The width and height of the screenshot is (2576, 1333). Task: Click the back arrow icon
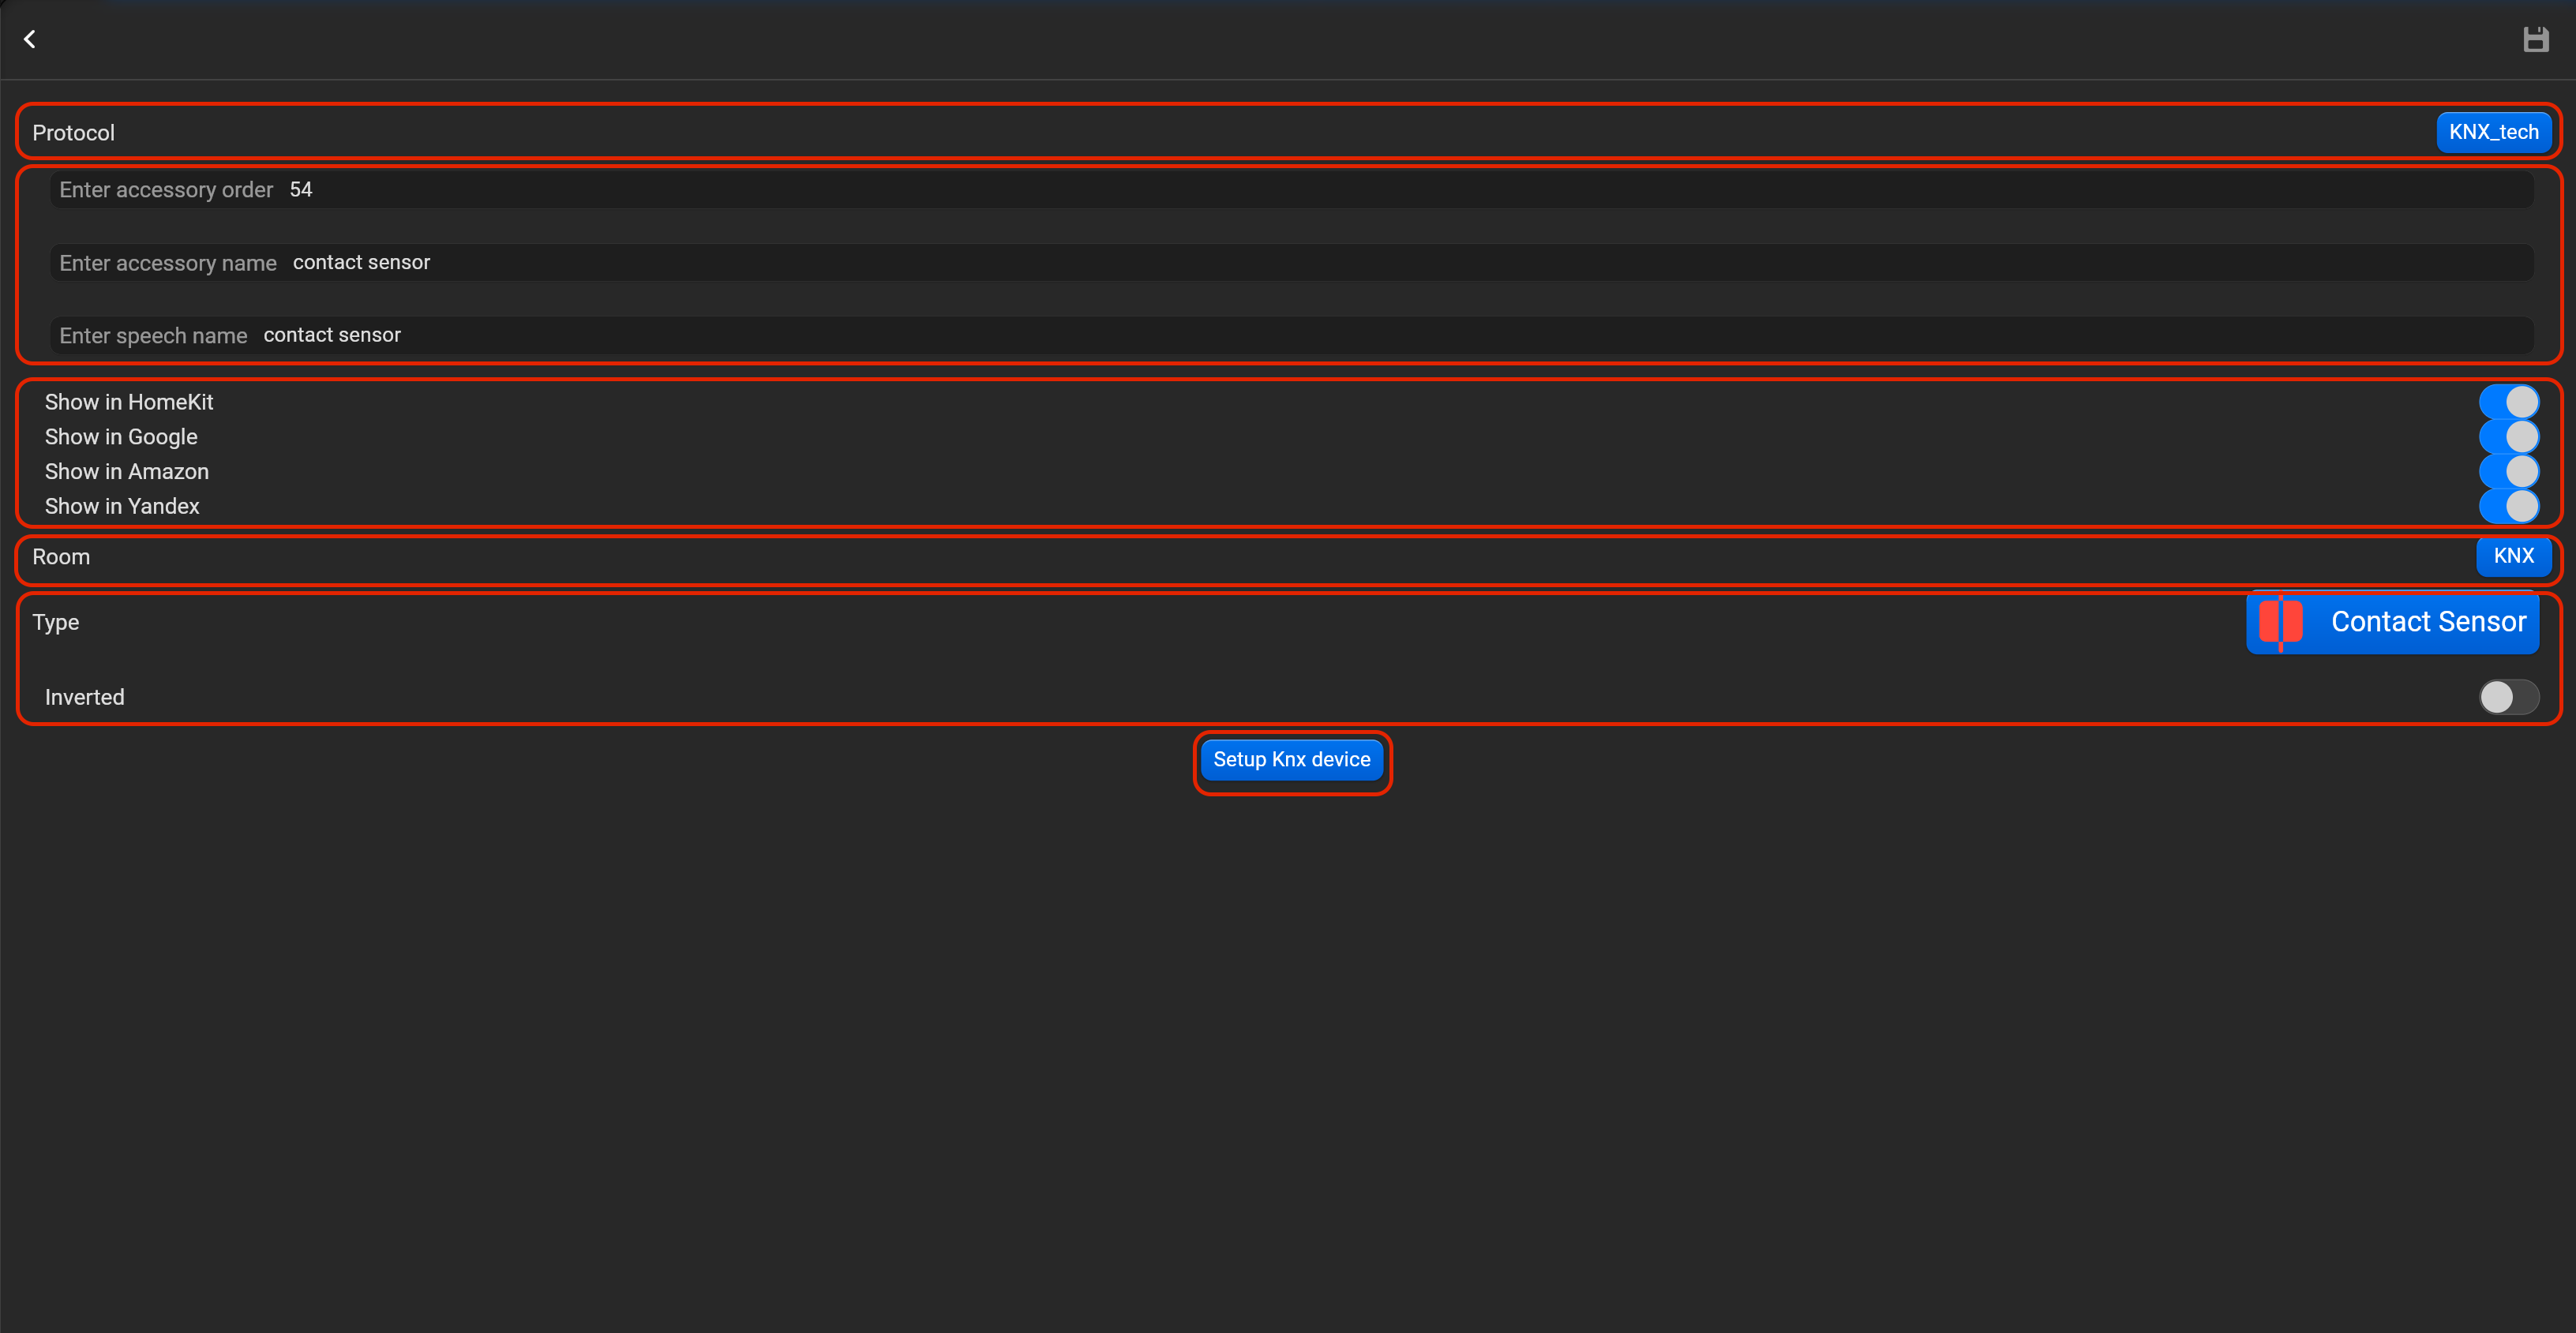(x=30, y=39)
